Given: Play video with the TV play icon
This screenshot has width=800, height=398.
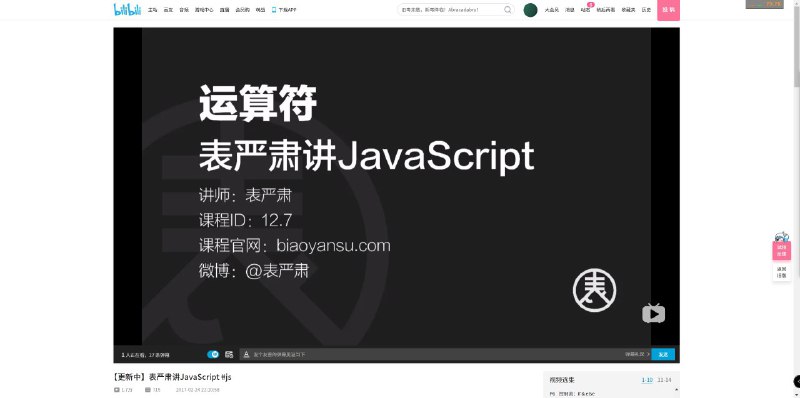Looking at the screenshot, I should pyautogui.click(x=654, y=313).
